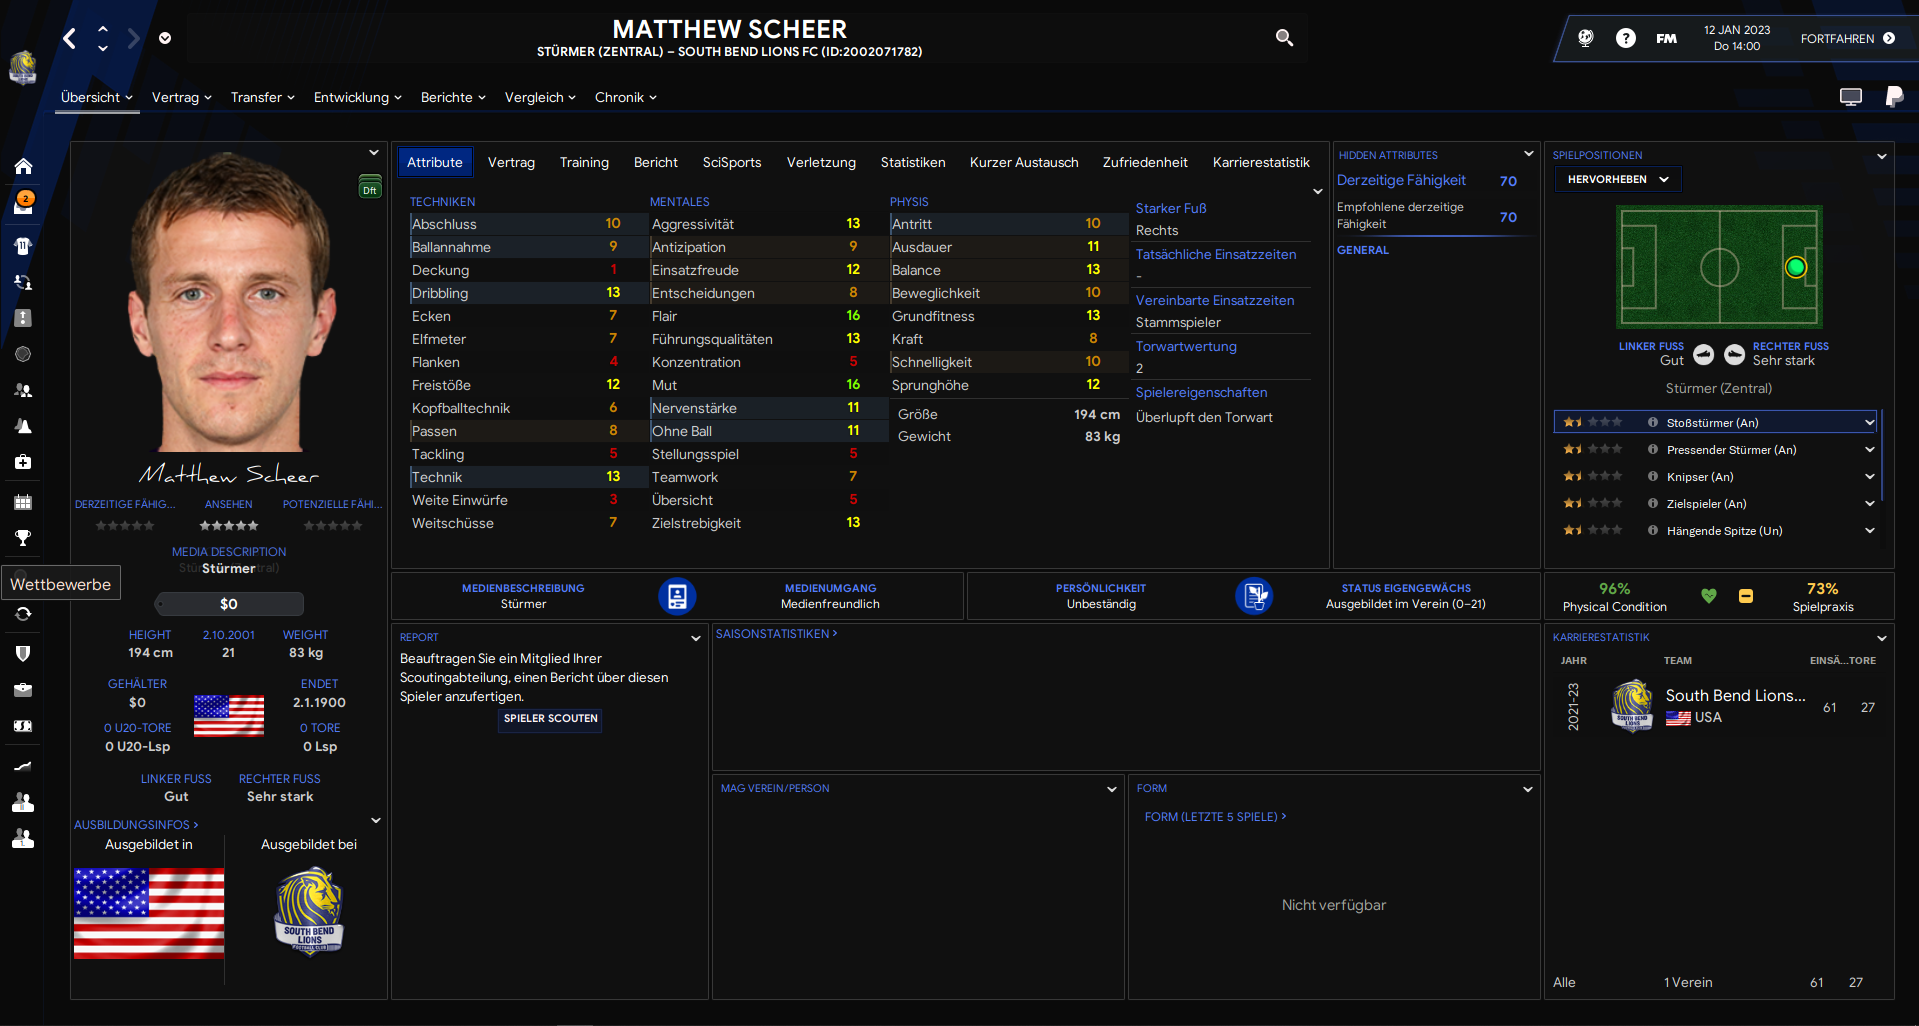Switch to the Attribute tab
This screenshot has width=1919, height=1026.
(435, 162)
